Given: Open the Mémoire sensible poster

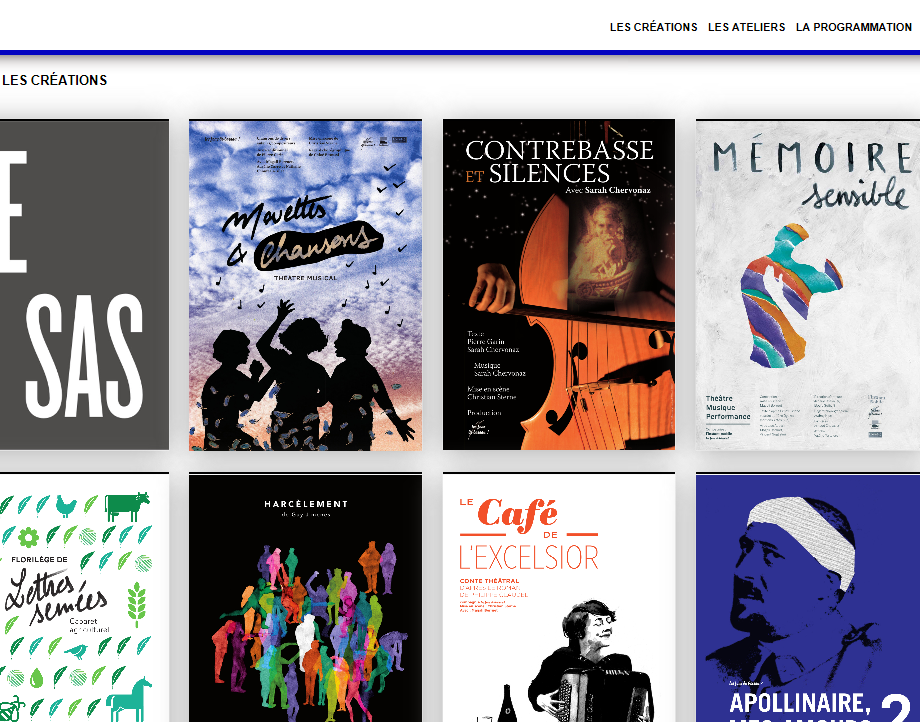Looking at the screenshot, I should [x=808, y=285].
